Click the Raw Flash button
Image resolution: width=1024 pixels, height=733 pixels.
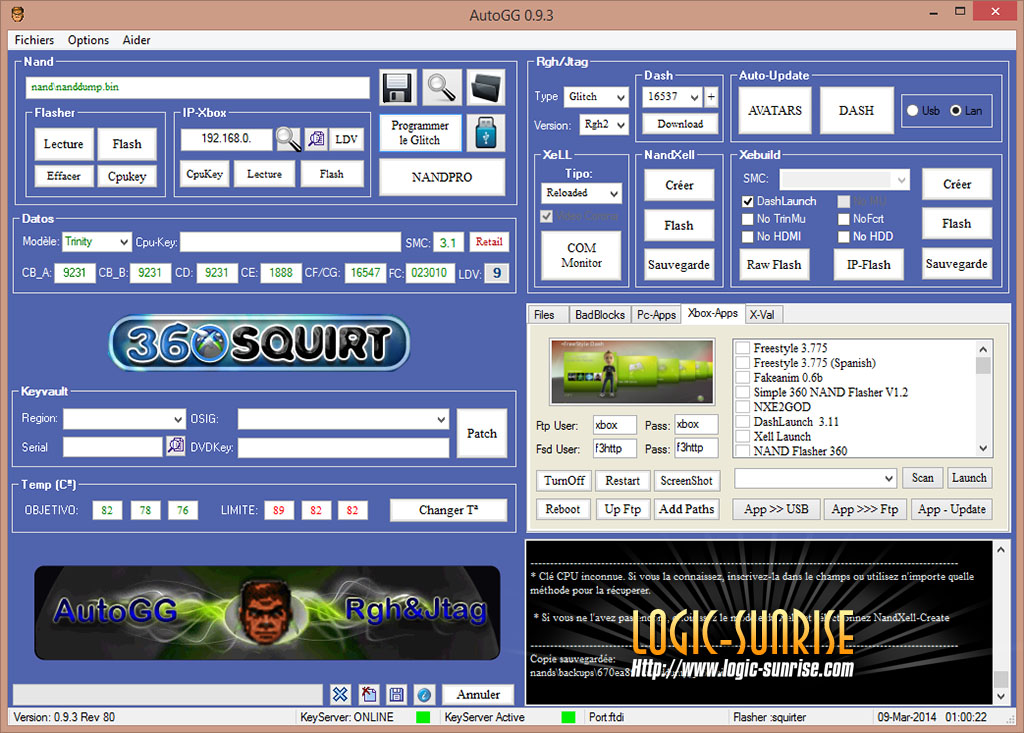pos(774,265)
